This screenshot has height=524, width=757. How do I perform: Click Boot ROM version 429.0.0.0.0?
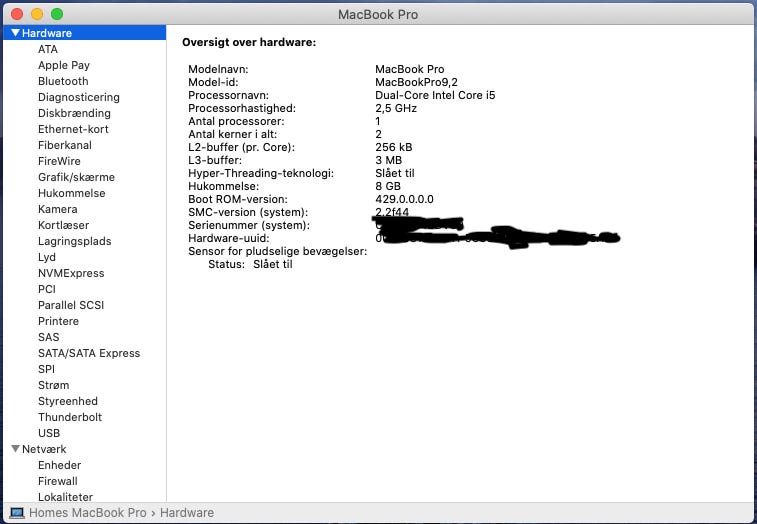(404, 199)
